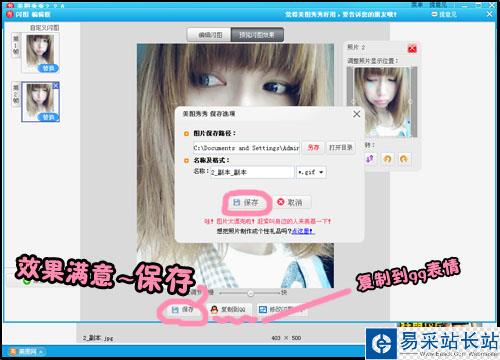Click the 照片 2 label in the right panel
This screenshot has height=360, width=500.
coord(356,47)
